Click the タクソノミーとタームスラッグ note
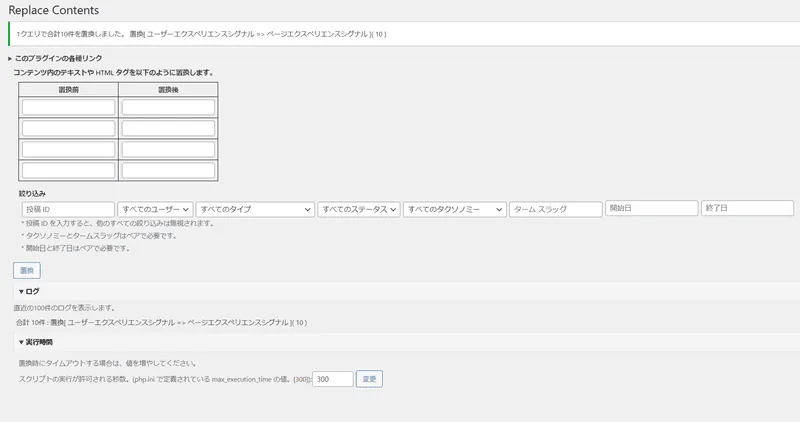800x422 pixels. click(x=99, y=236)
